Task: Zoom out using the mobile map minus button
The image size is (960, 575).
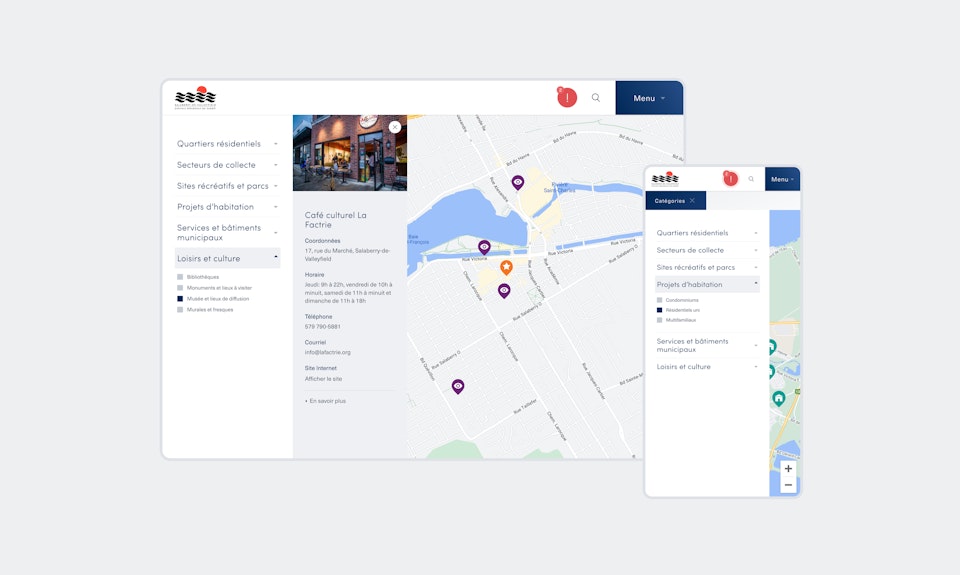Action: (788, 485)
